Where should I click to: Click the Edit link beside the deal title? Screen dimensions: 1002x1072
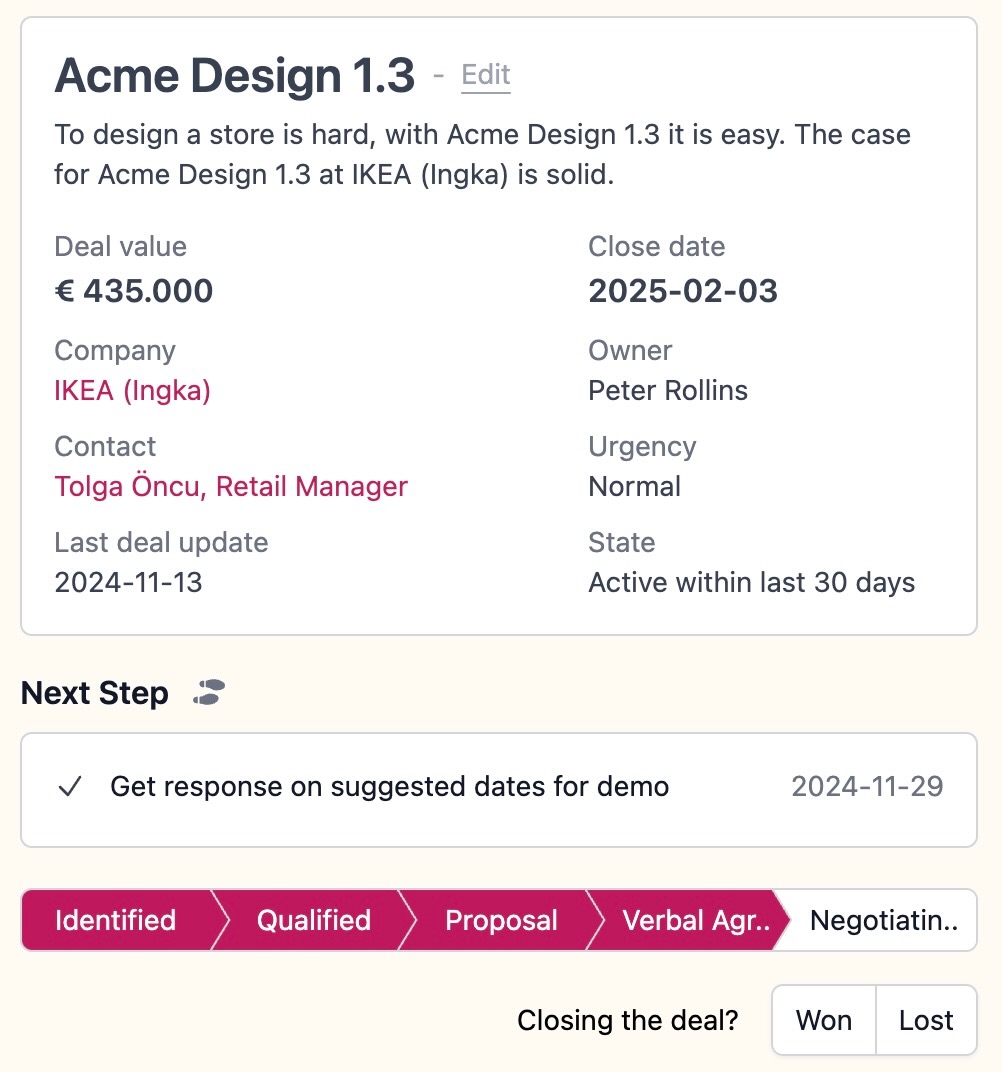click(x=485, y=75)
